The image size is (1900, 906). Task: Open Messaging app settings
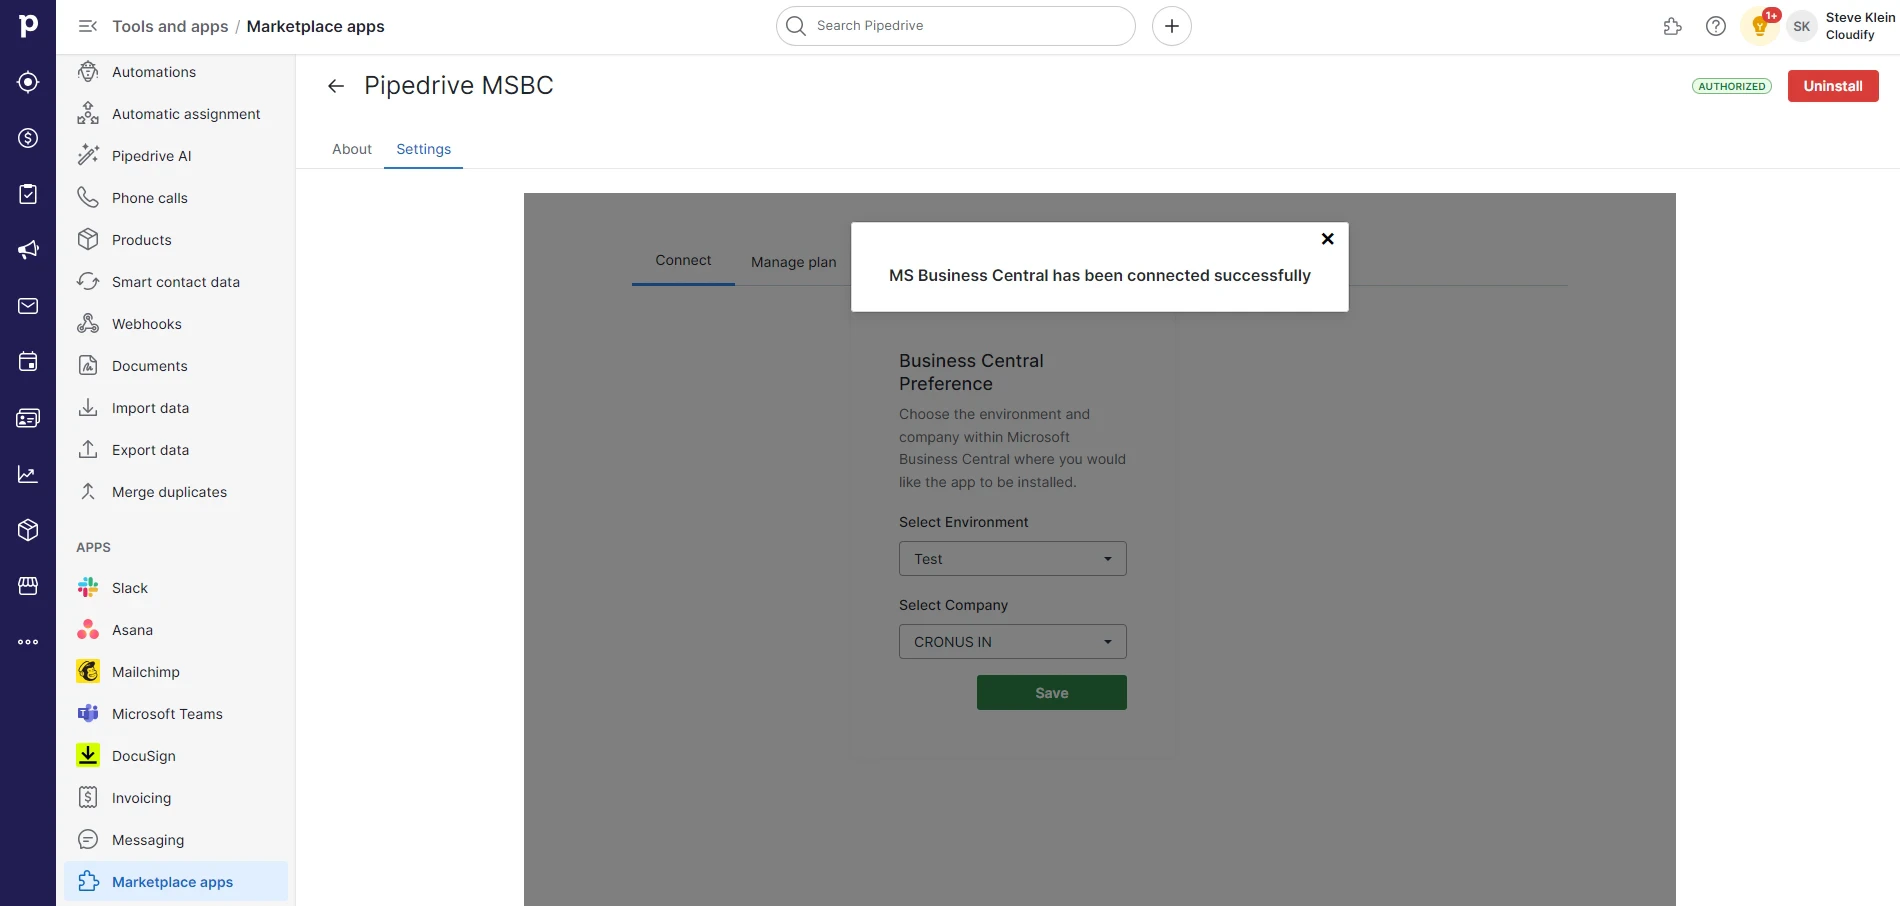click(176, 840)
